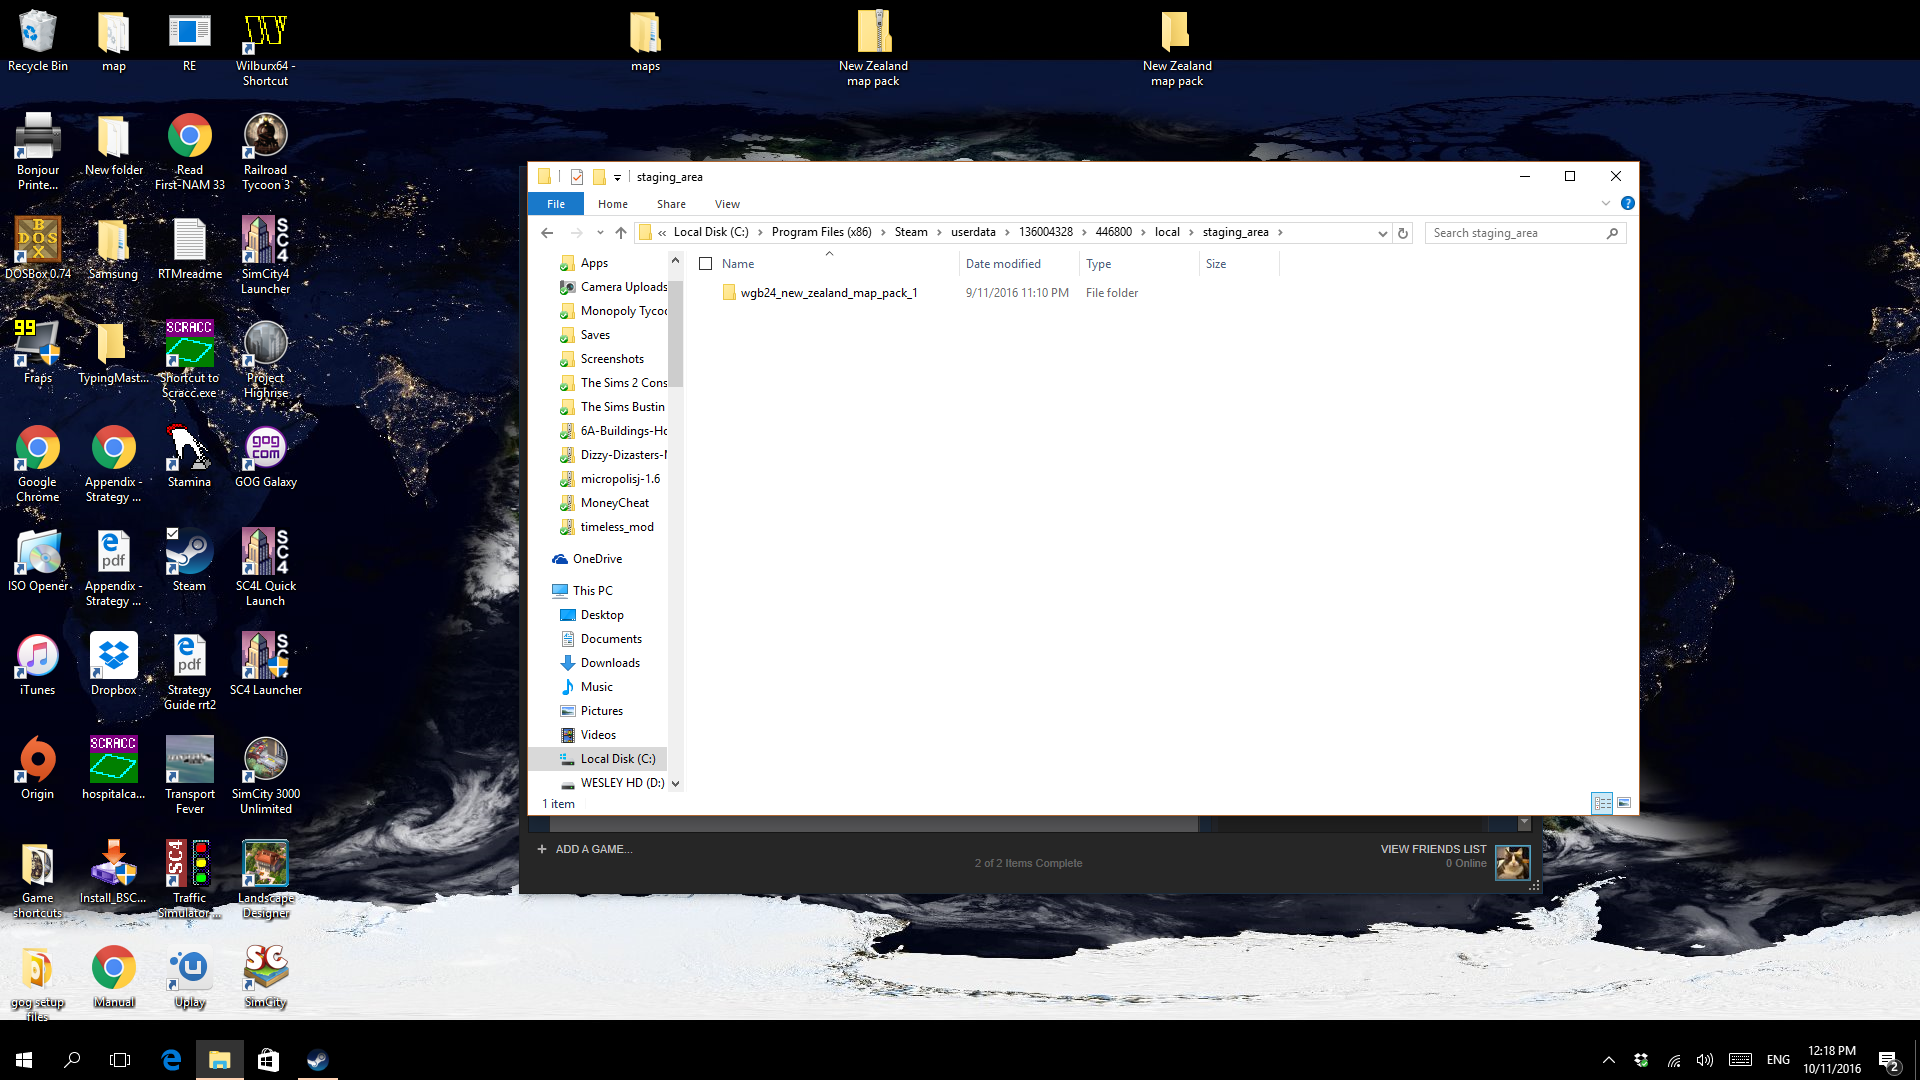
Task: Click the navigation pane scrollbar down arrow
Action: click(x=676, y=783)
